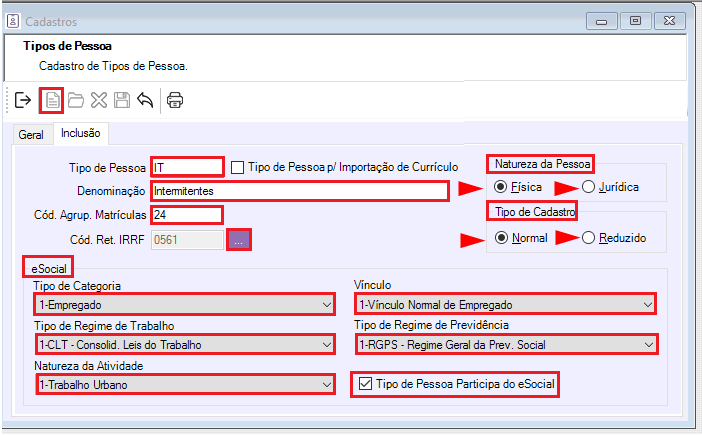Click the new record document icon
The height and width of the screenshot is (435, 702).
pos(51,100)
